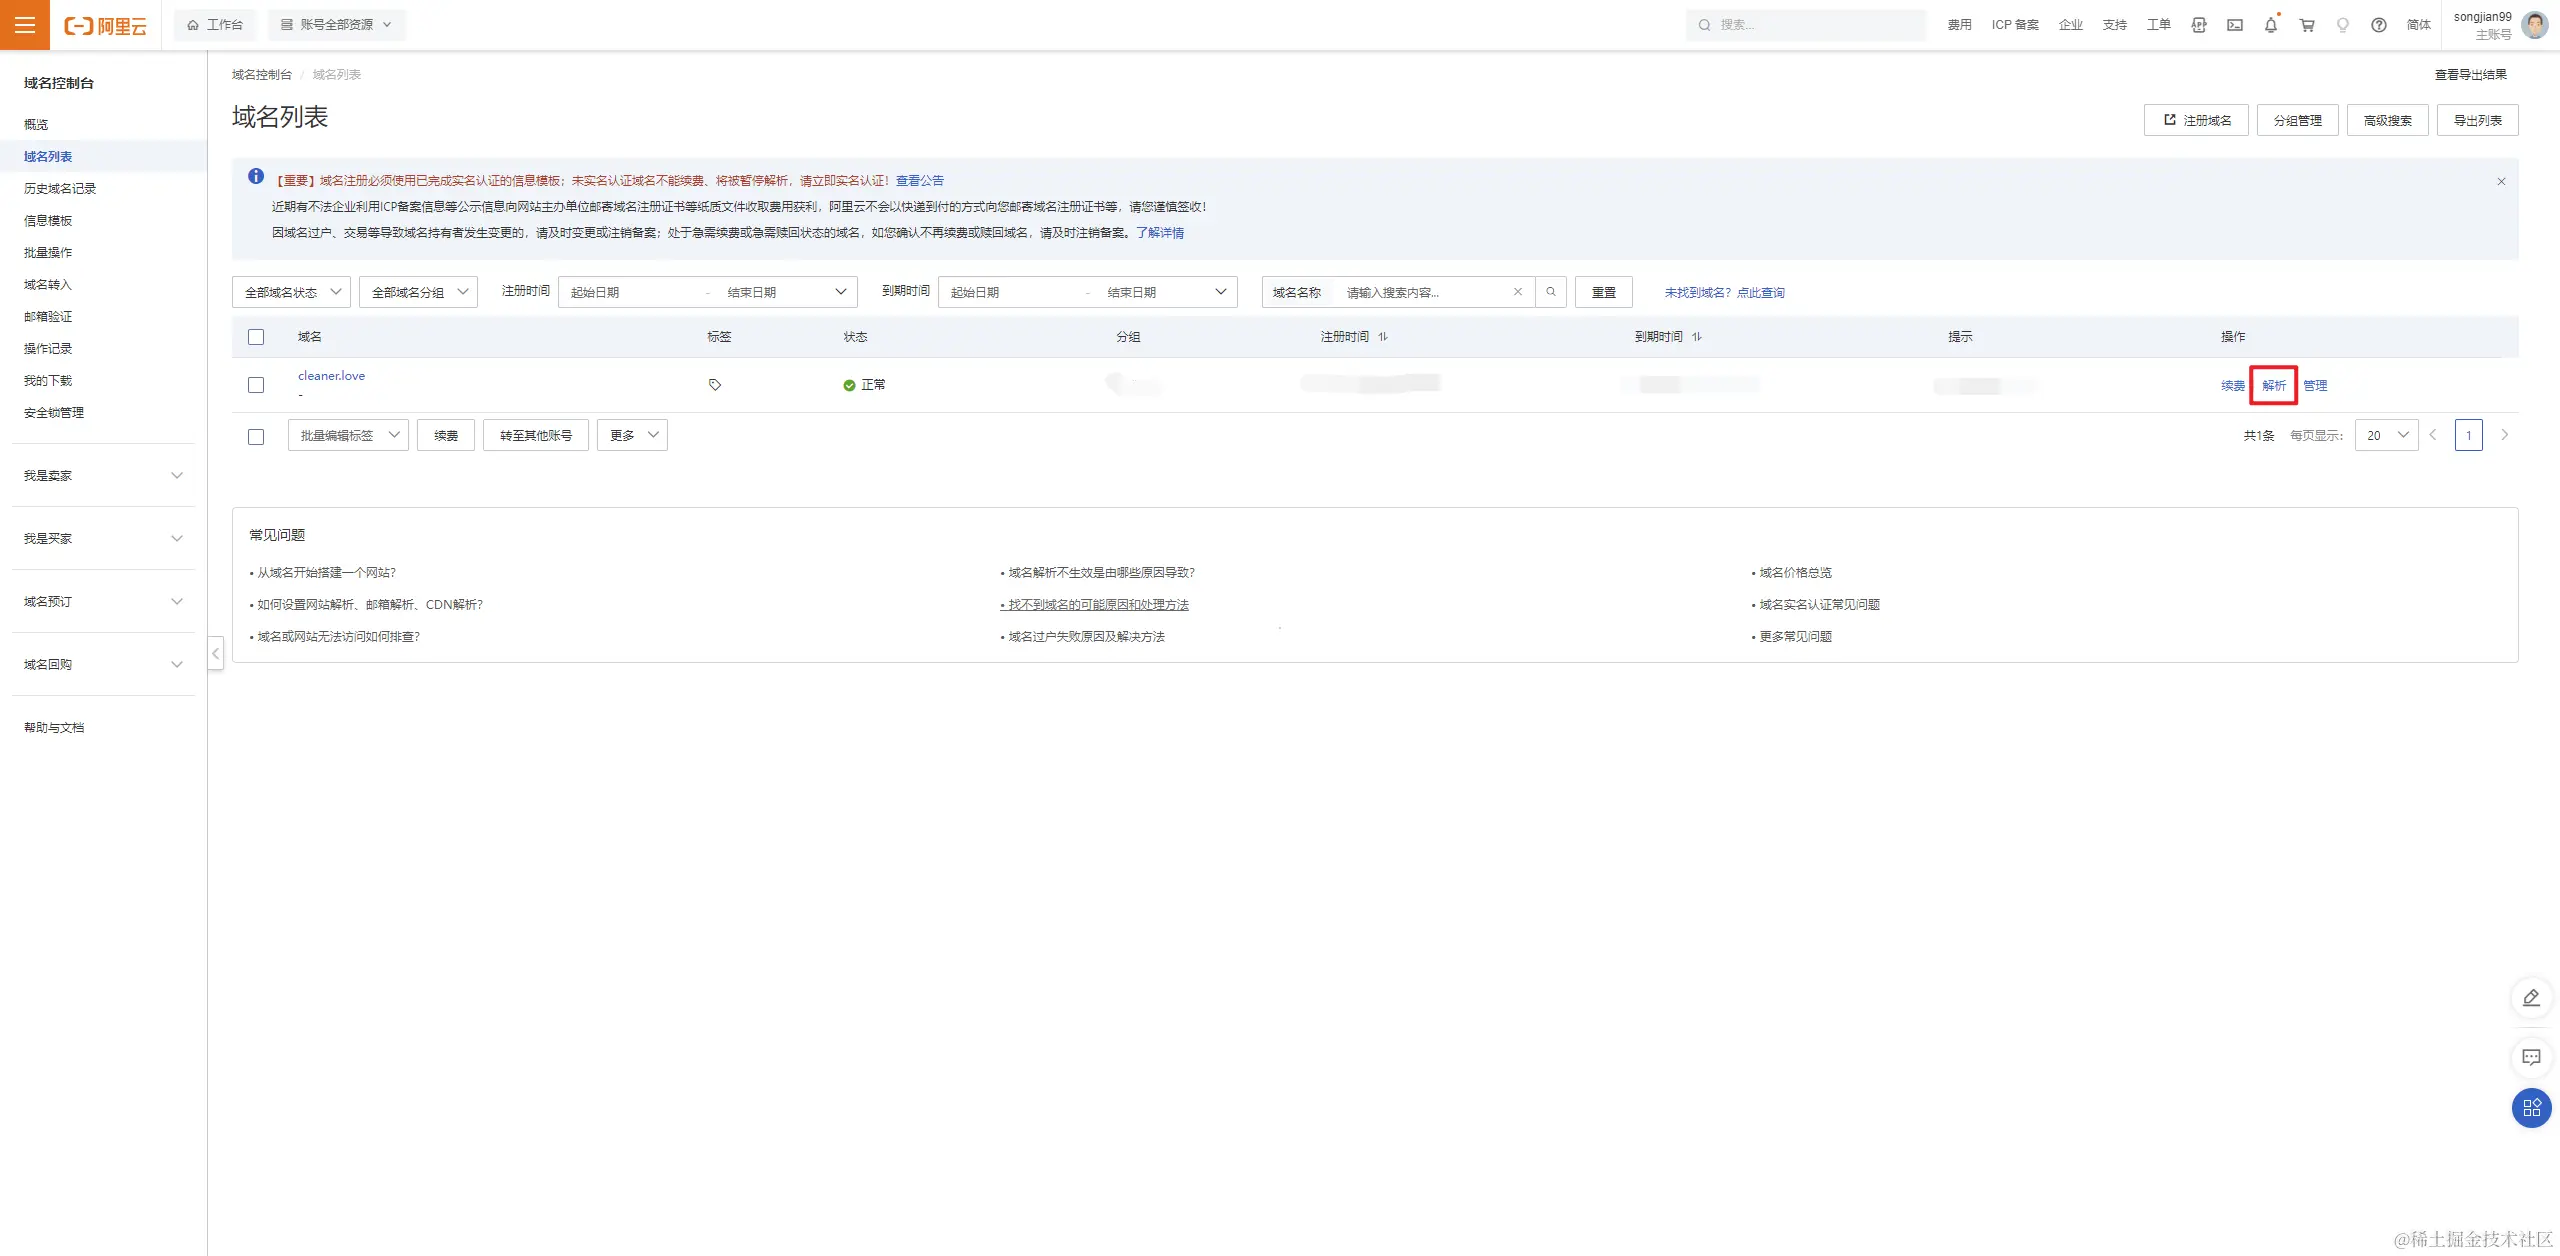Click the 注册域名 button
The image size is (2560, 1256).
(2196, 120)
